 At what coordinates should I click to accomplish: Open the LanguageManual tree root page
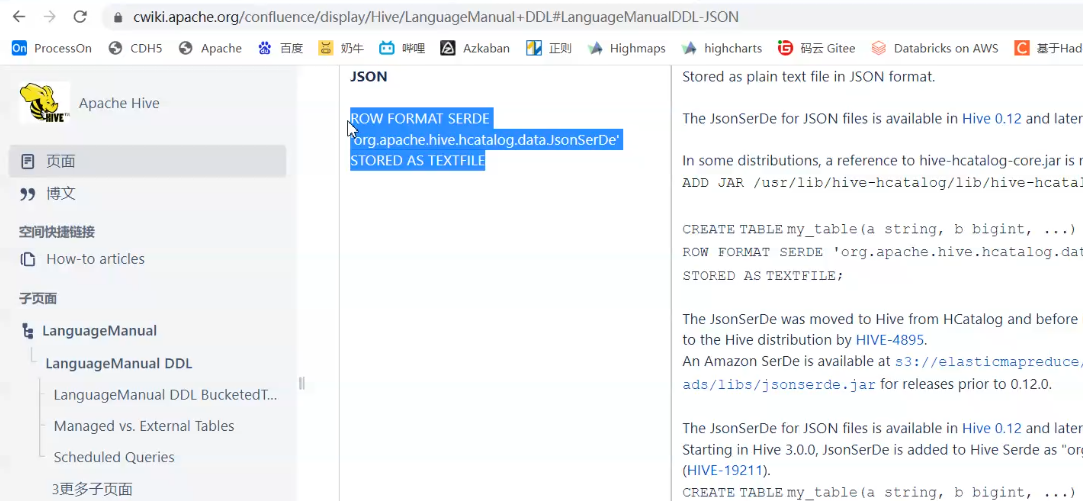[x=99, y=330]
